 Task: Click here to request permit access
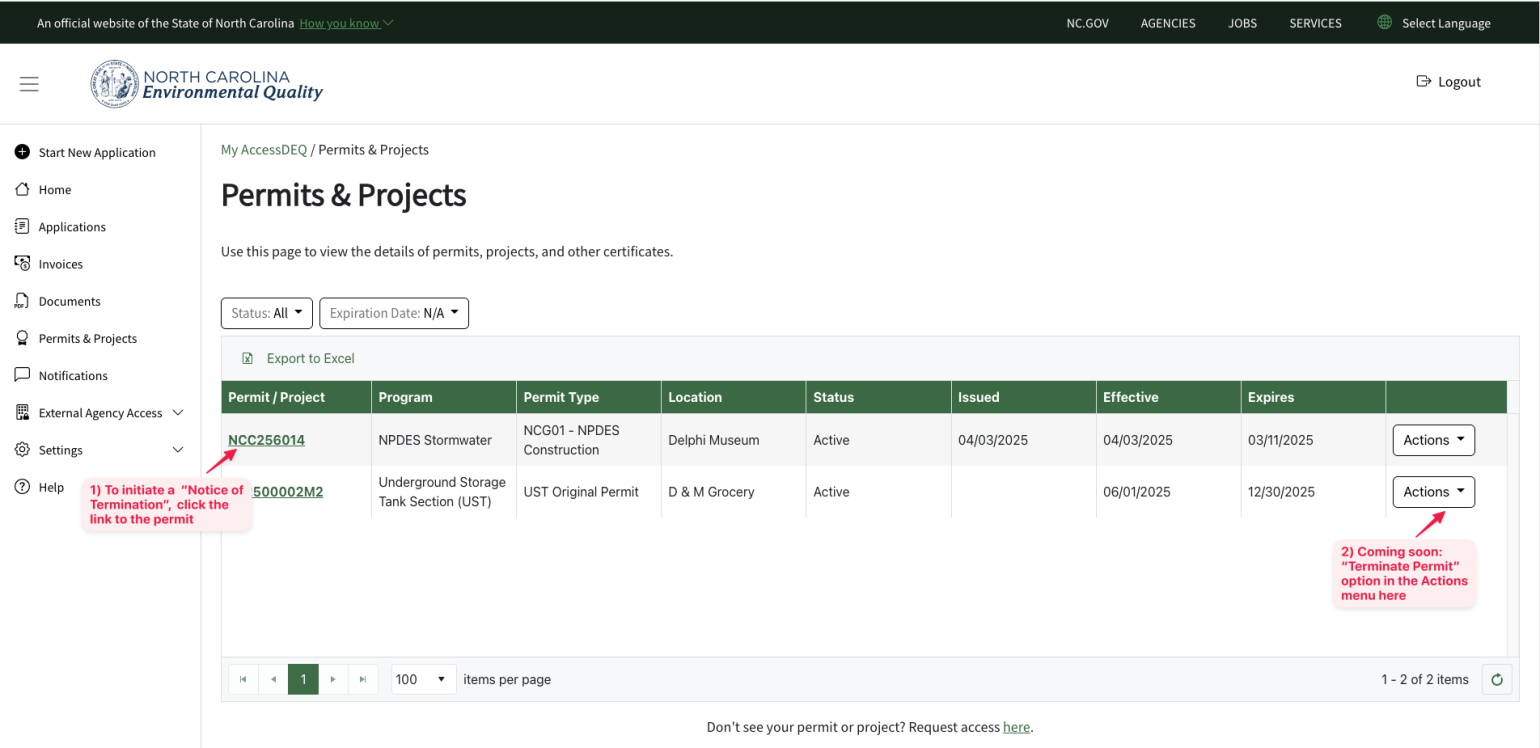point(1016,727)
